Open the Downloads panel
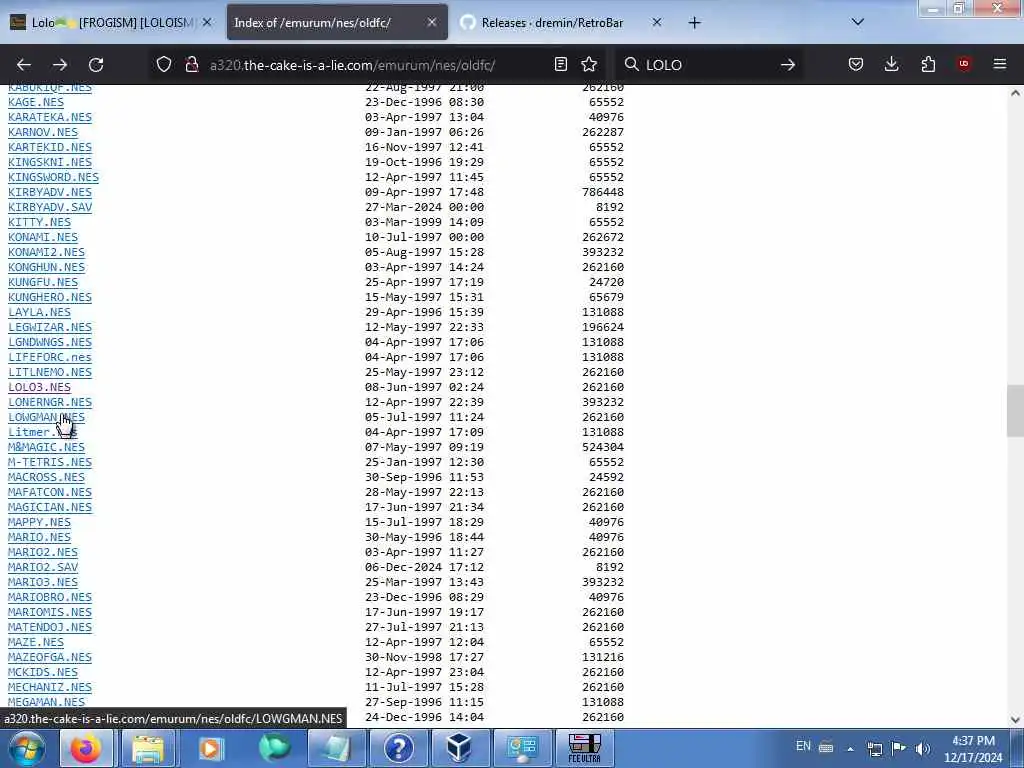This screenshot has width=1024, height=768. coord(891,64)
